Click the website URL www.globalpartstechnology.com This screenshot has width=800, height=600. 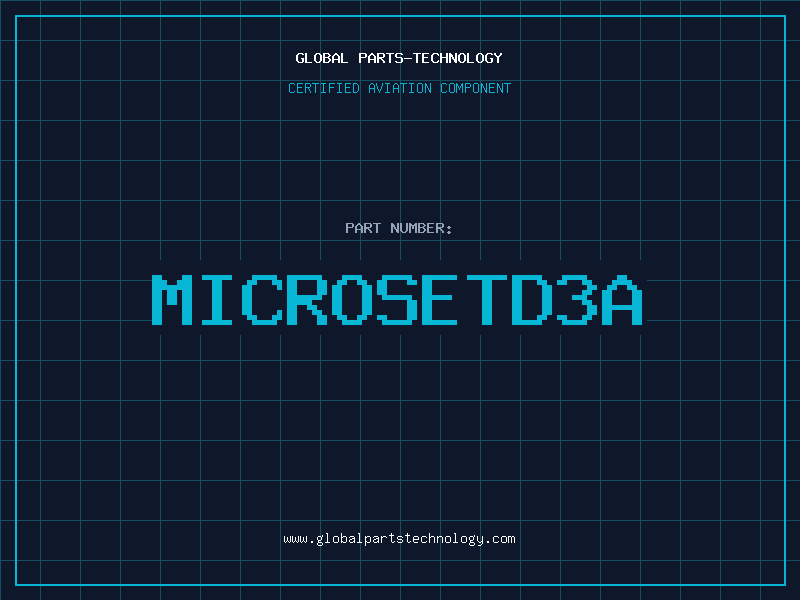point(399,539)
